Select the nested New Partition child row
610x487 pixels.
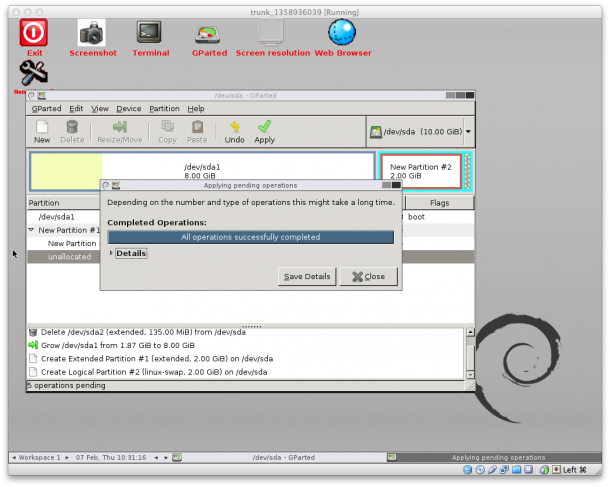(251, 244)
